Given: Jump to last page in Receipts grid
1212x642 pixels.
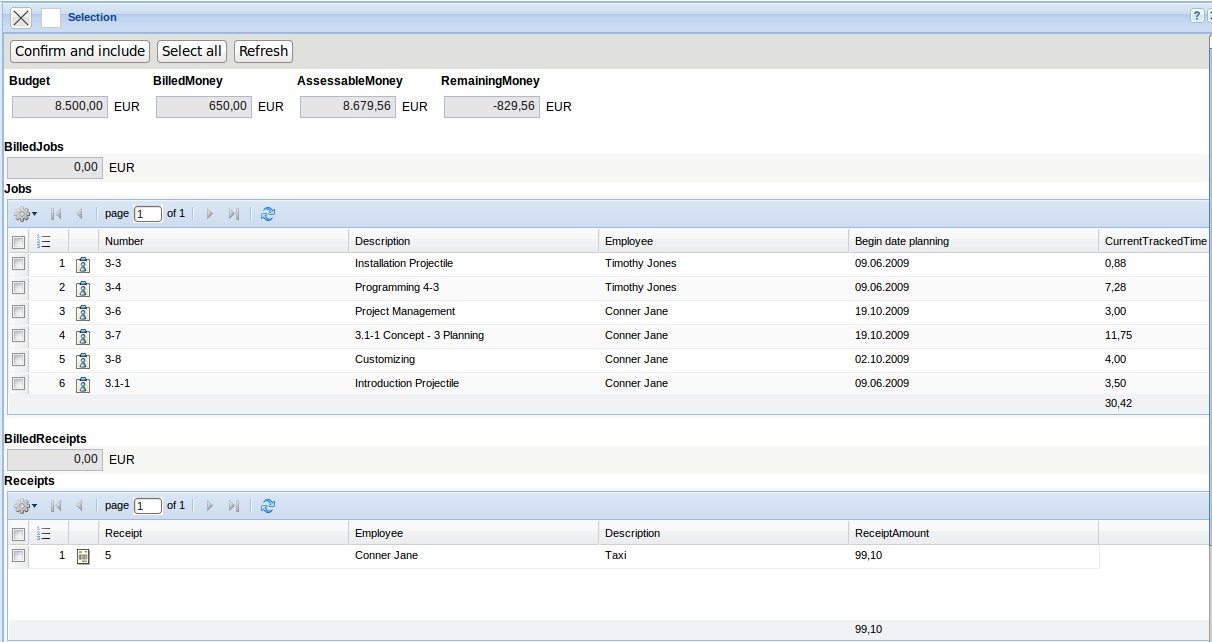Looking at the screenshot, I should (x=233, y=506).
